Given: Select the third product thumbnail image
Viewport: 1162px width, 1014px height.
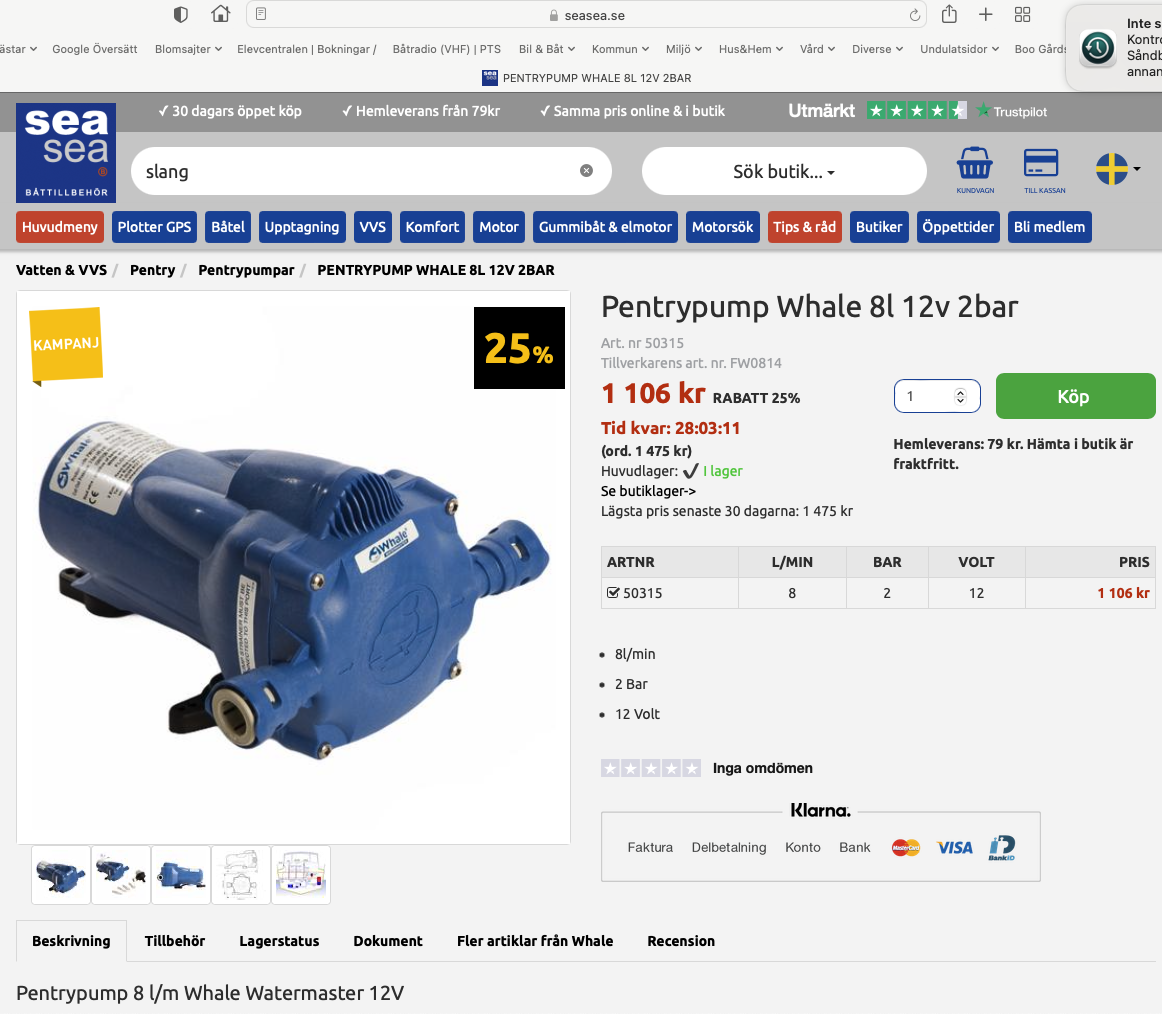Looking at the screenshot, I should 181,875.
